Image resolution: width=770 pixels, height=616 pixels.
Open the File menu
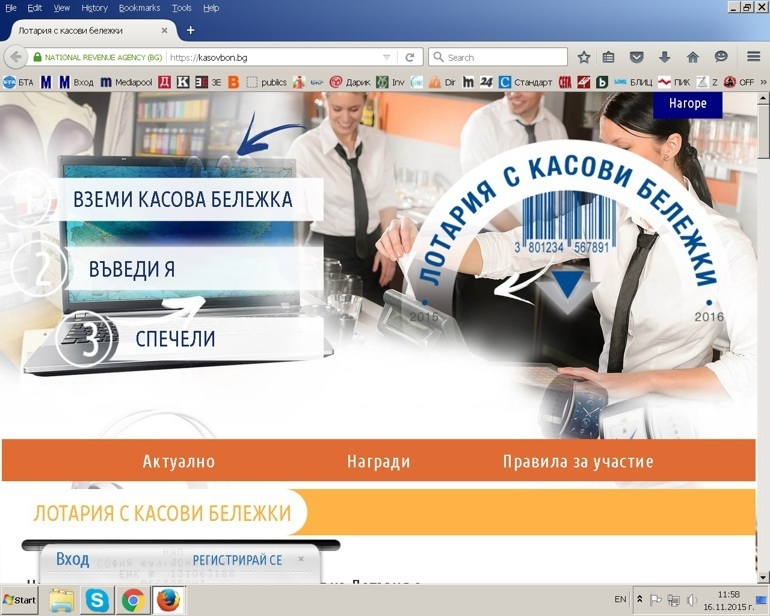10,8
